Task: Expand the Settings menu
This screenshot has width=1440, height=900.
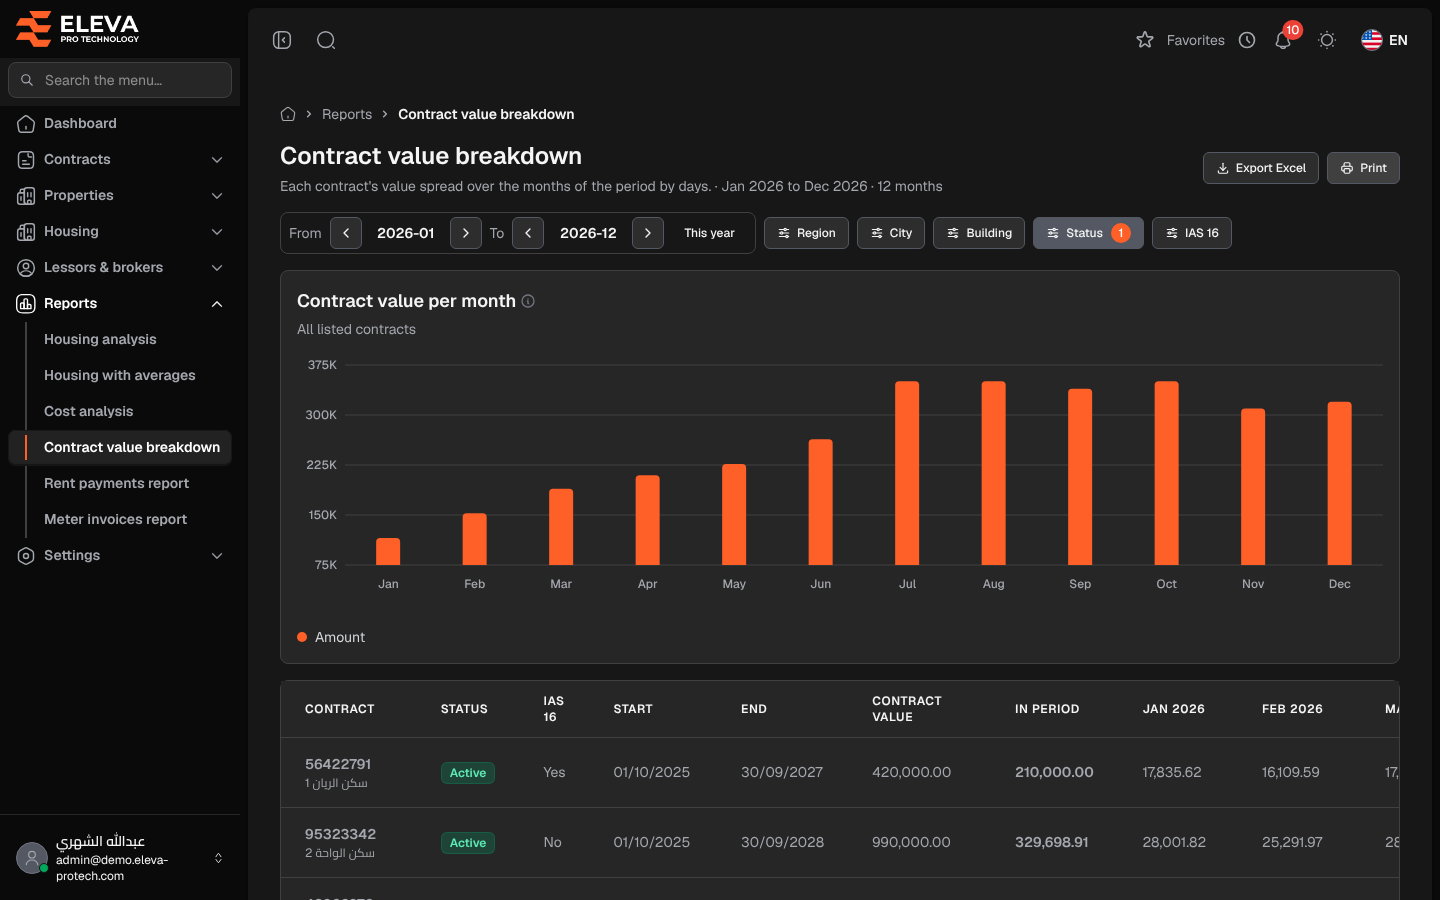Action: [x=120, y=555]
